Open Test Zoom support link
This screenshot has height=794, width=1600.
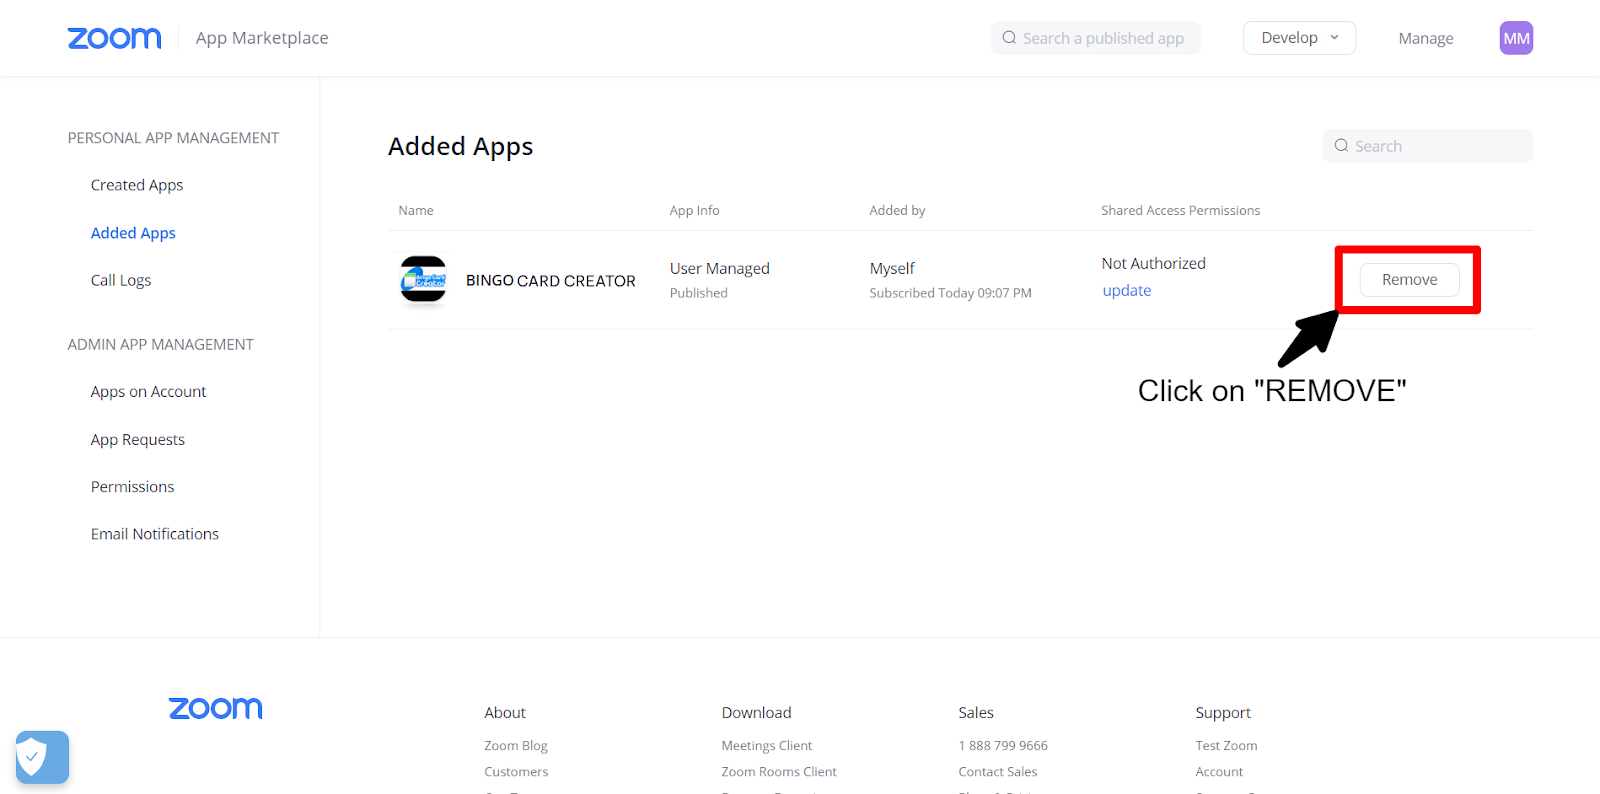(1226, 746)
